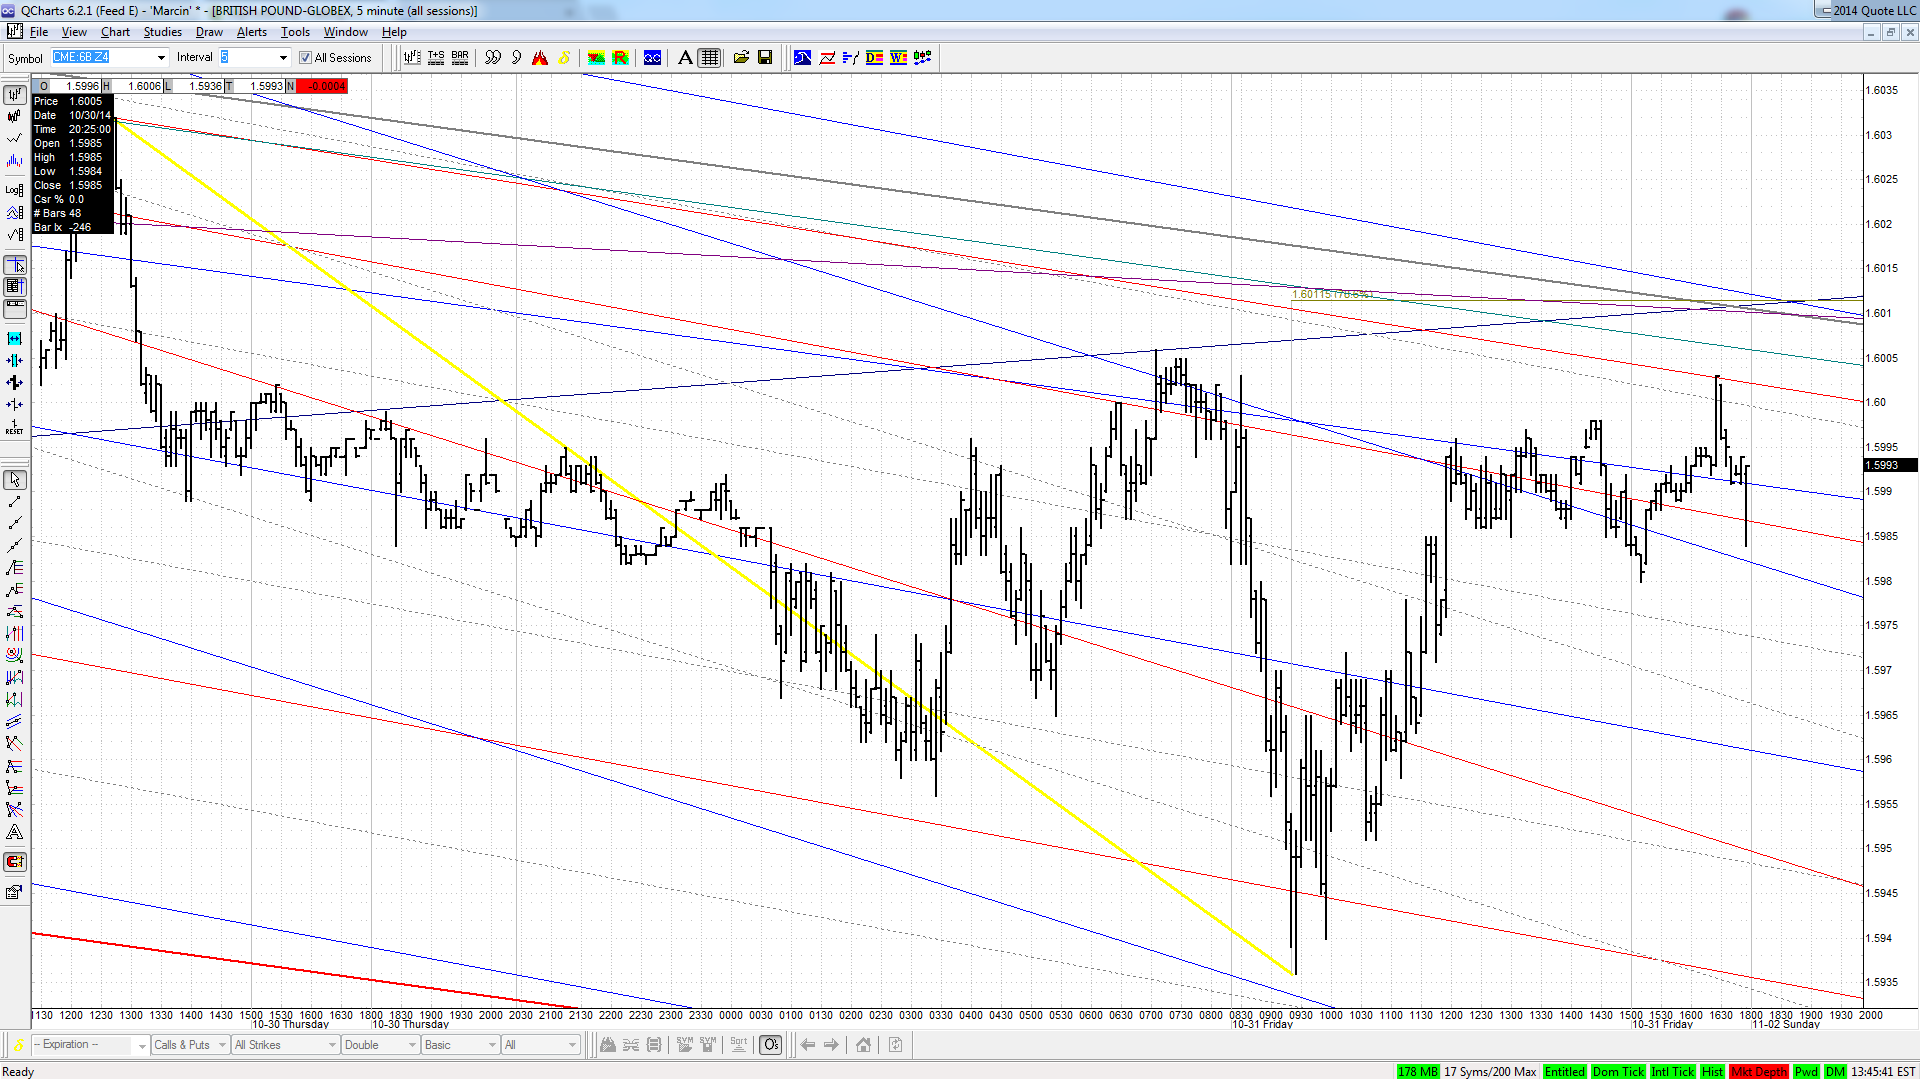
Task: Toggle the O's button in bottom toolbar
Action: [x=770, y=1045]
